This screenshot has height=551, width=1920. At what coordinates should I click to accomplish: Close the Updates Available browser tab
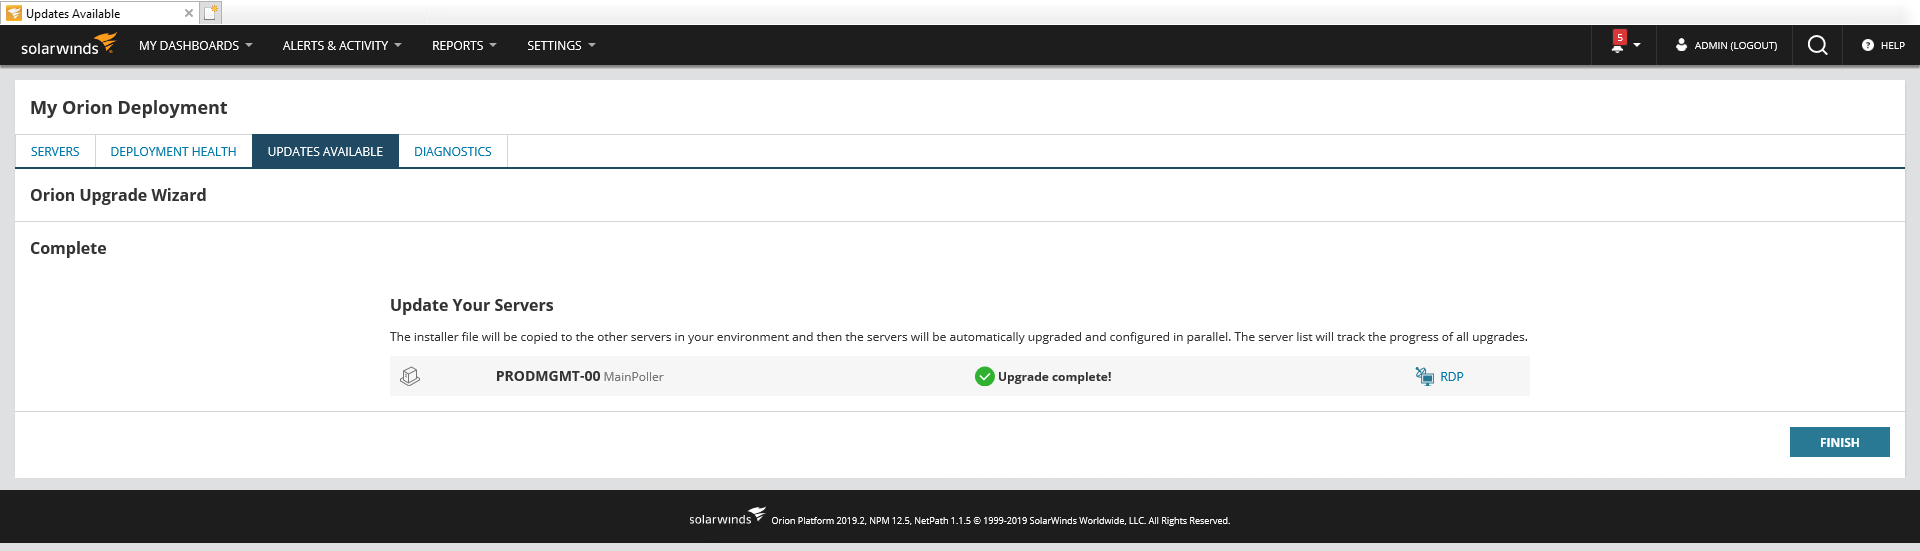[188, 13]
